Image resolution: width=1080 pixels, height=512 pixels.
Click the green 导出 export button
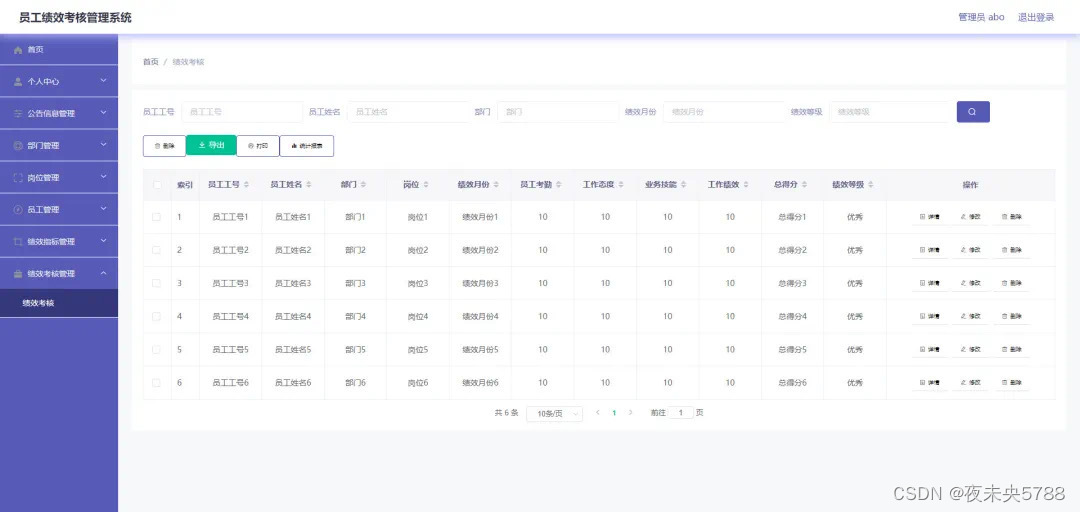click(211, 145)
